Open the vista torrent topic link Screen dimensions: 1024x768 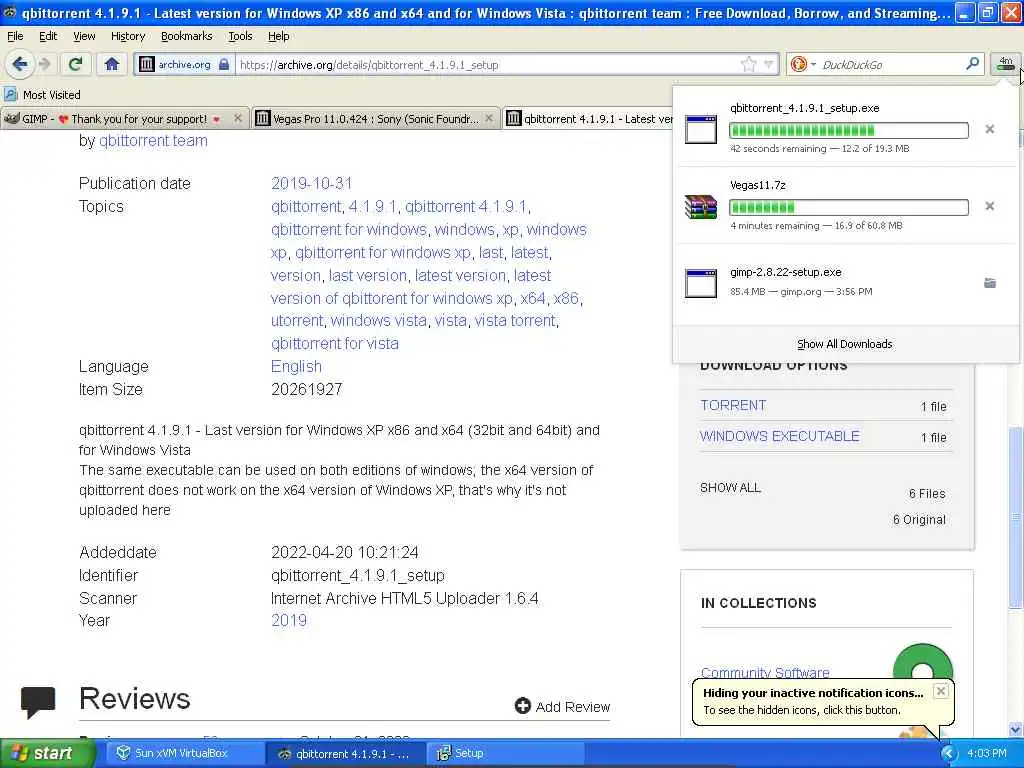click(515, 321)
